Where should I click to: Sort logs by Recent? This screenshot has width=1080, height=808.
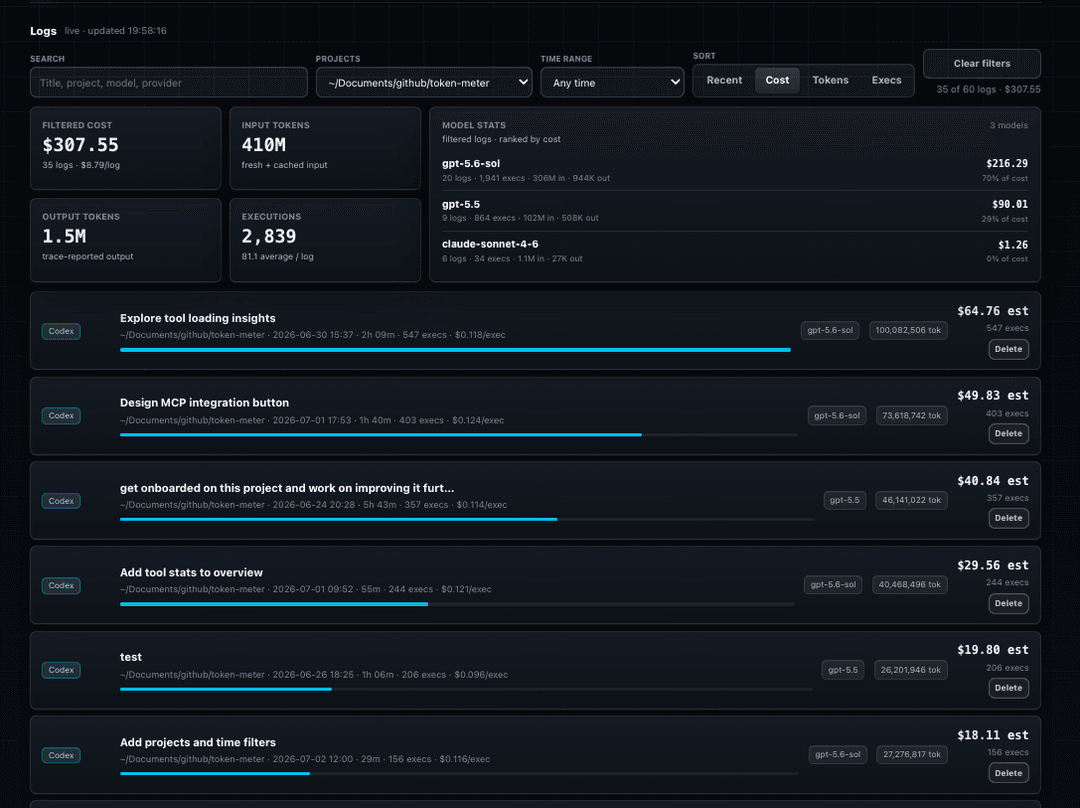[x=724, y=80]
